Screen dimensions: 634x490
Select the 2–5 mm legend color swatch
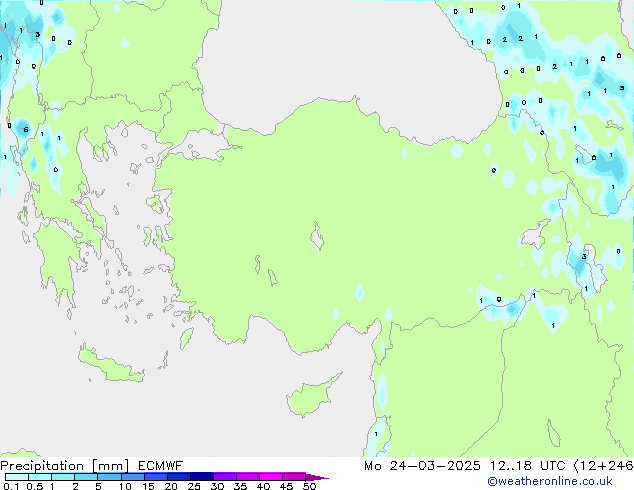pos(86,477)
